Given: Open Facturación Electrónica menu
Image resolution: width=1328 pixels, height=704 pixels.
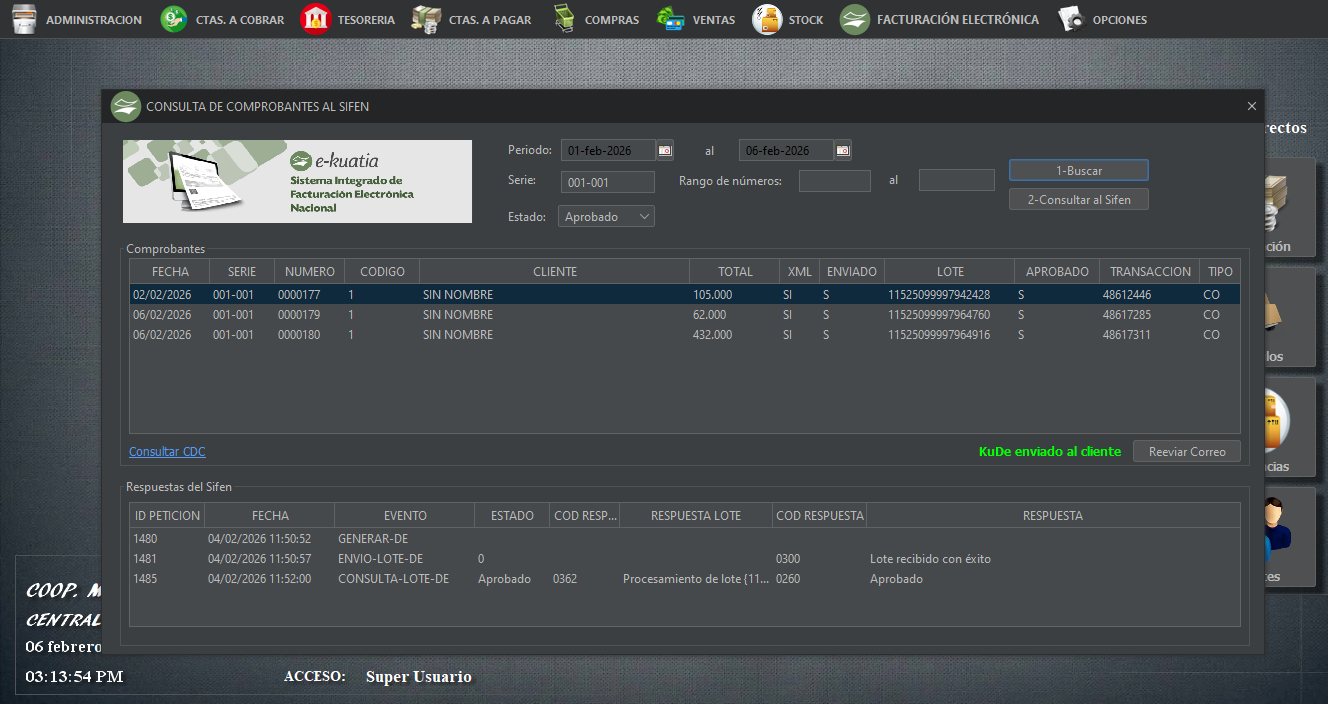Looking at the screenshot, I should 855,19.
